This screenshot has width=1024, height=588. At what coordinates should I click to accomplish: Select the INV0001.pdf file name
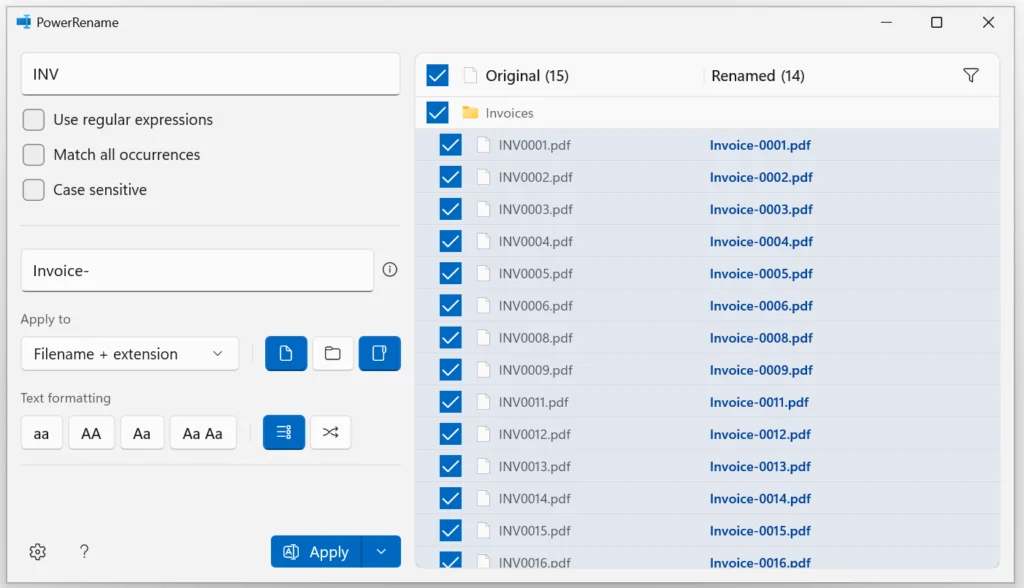click(x=534, y=145)
